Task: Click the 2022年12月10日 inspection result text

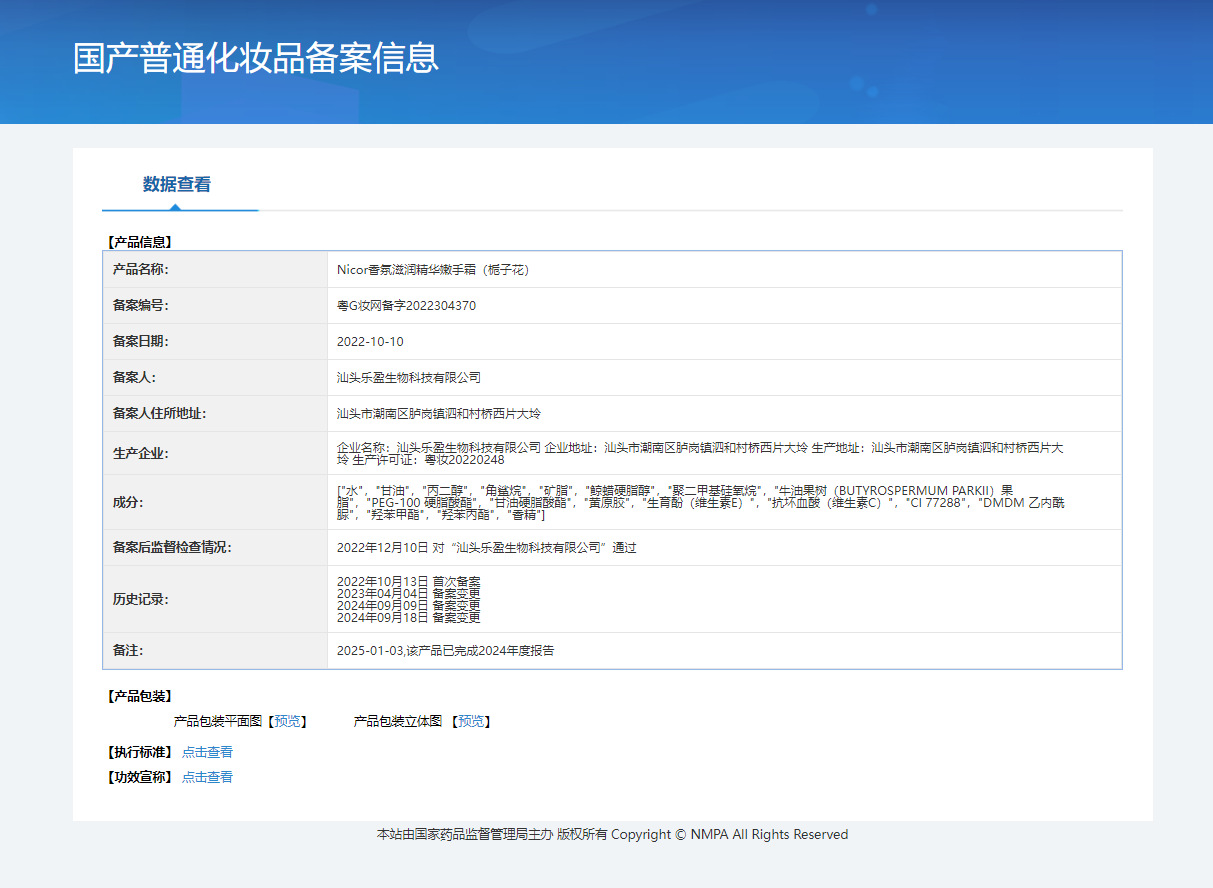Action: pyautogui.click(x=486, y=548)
